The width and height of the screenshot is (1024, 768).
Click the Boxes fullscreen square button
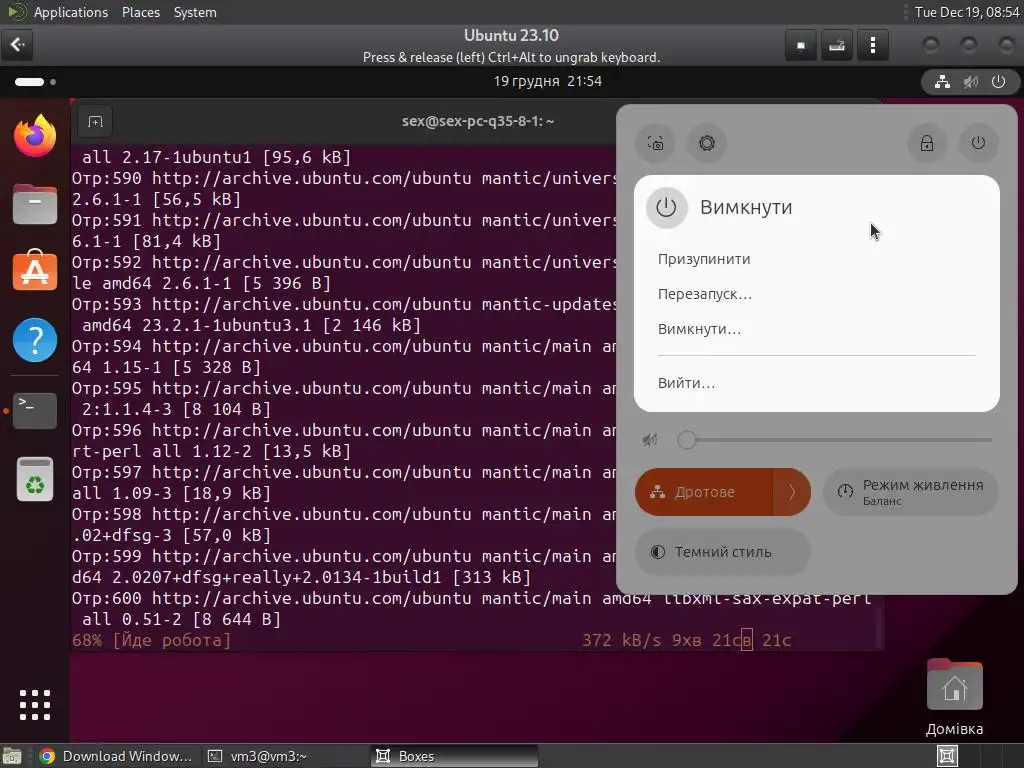coord(801,45)
